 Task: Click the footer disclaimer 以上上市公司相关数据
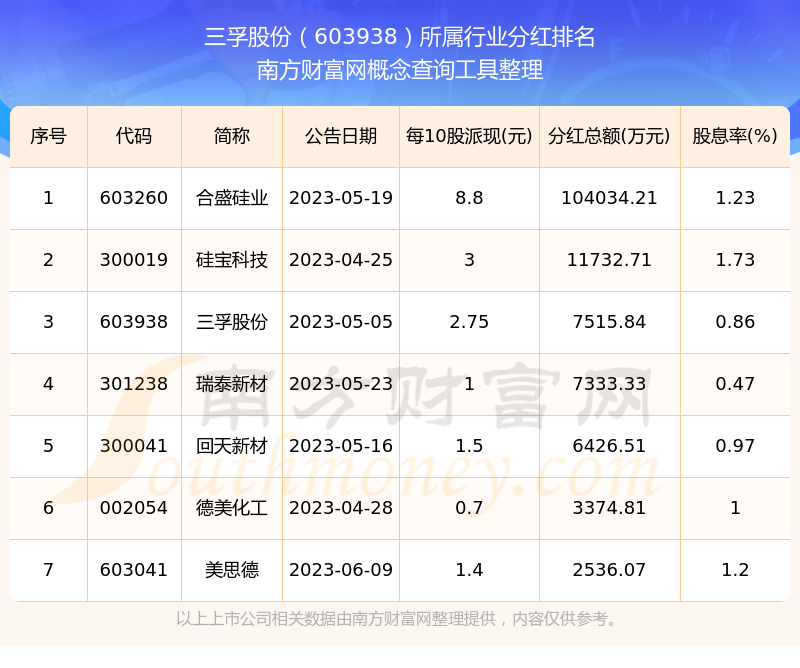tap(256, 619)
